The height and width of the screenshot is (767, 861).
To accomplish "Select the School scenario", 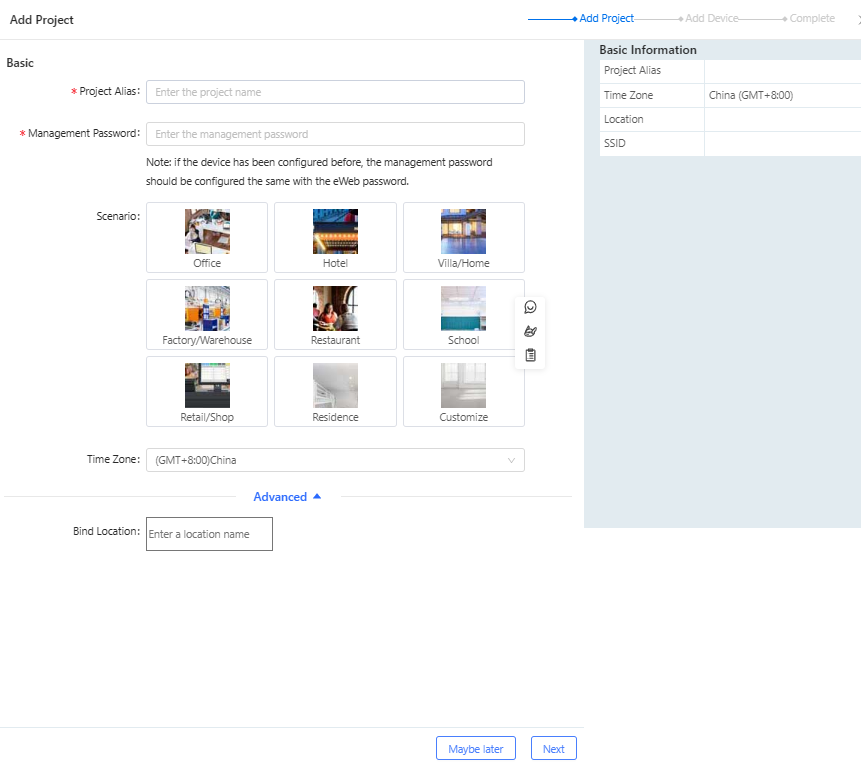I will pos(463,314).
